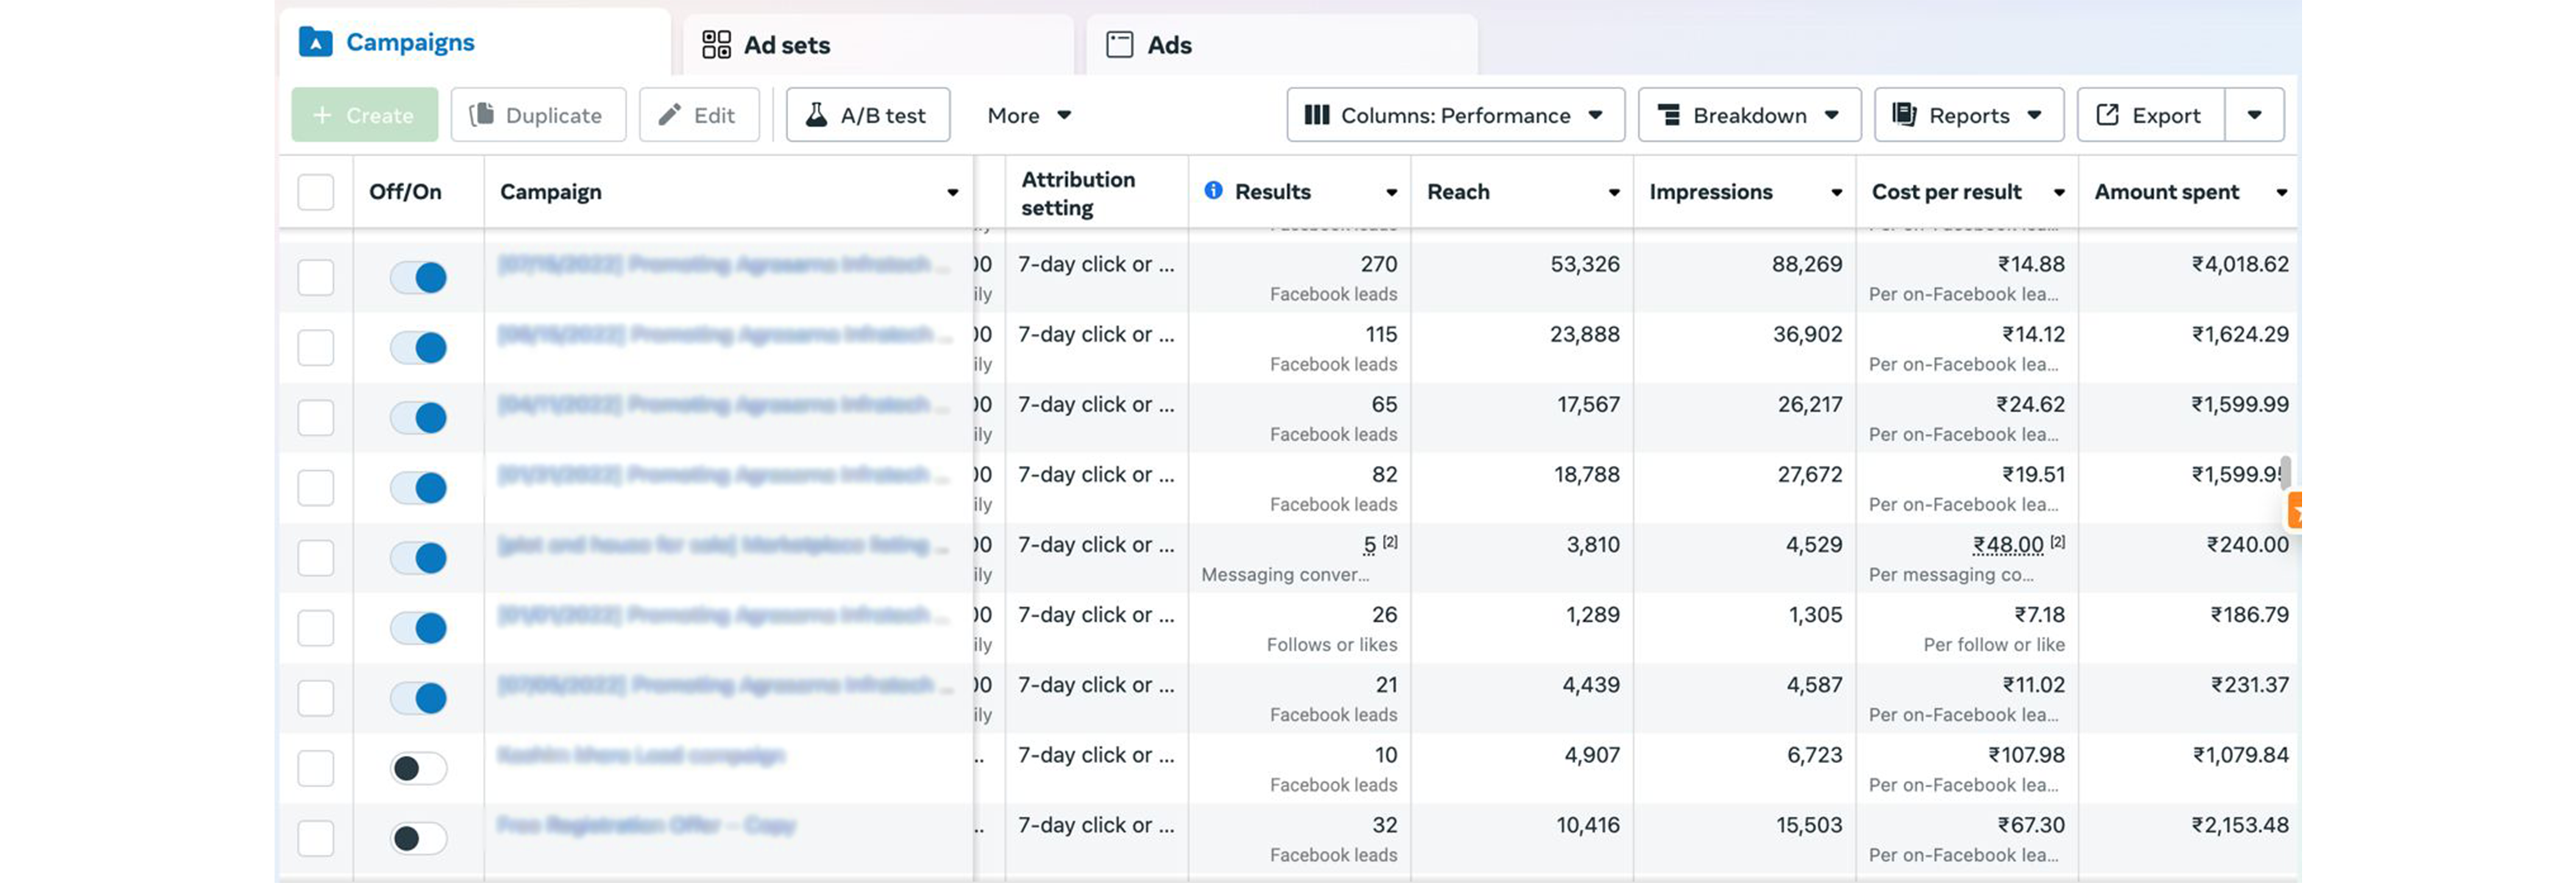Switch to the Ad sets tab
This screenshot has width=2576, height=883.
pyautogui.click(x=787, y=44)
